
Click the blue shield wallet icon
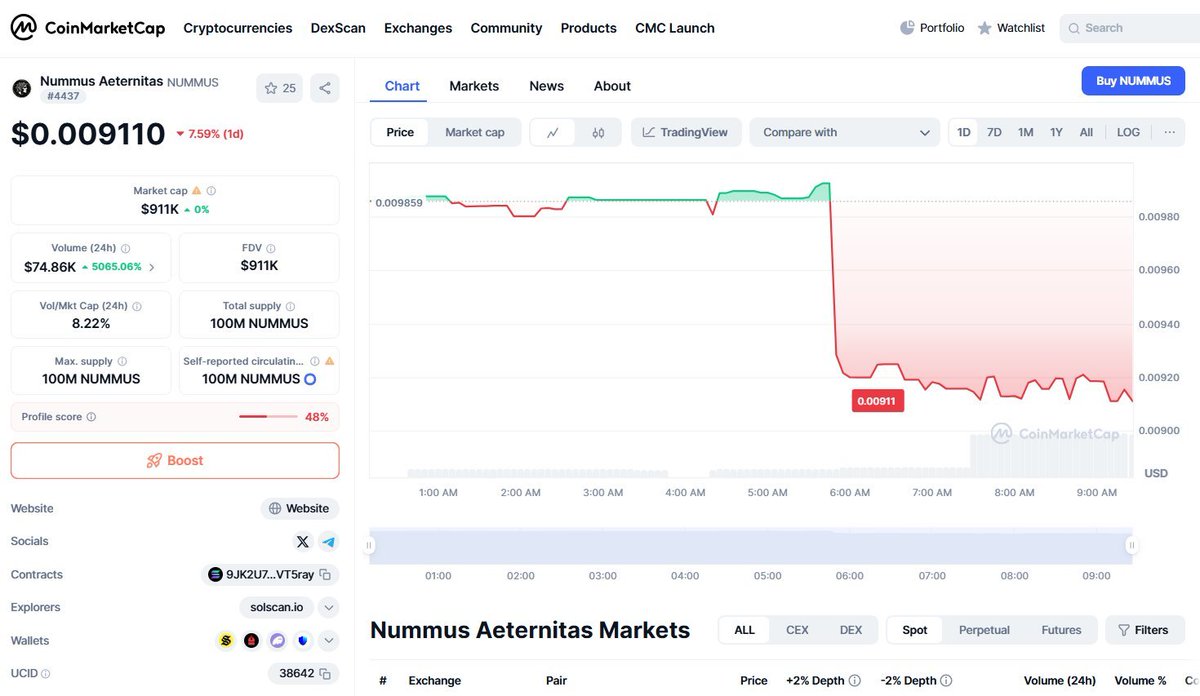302,641
